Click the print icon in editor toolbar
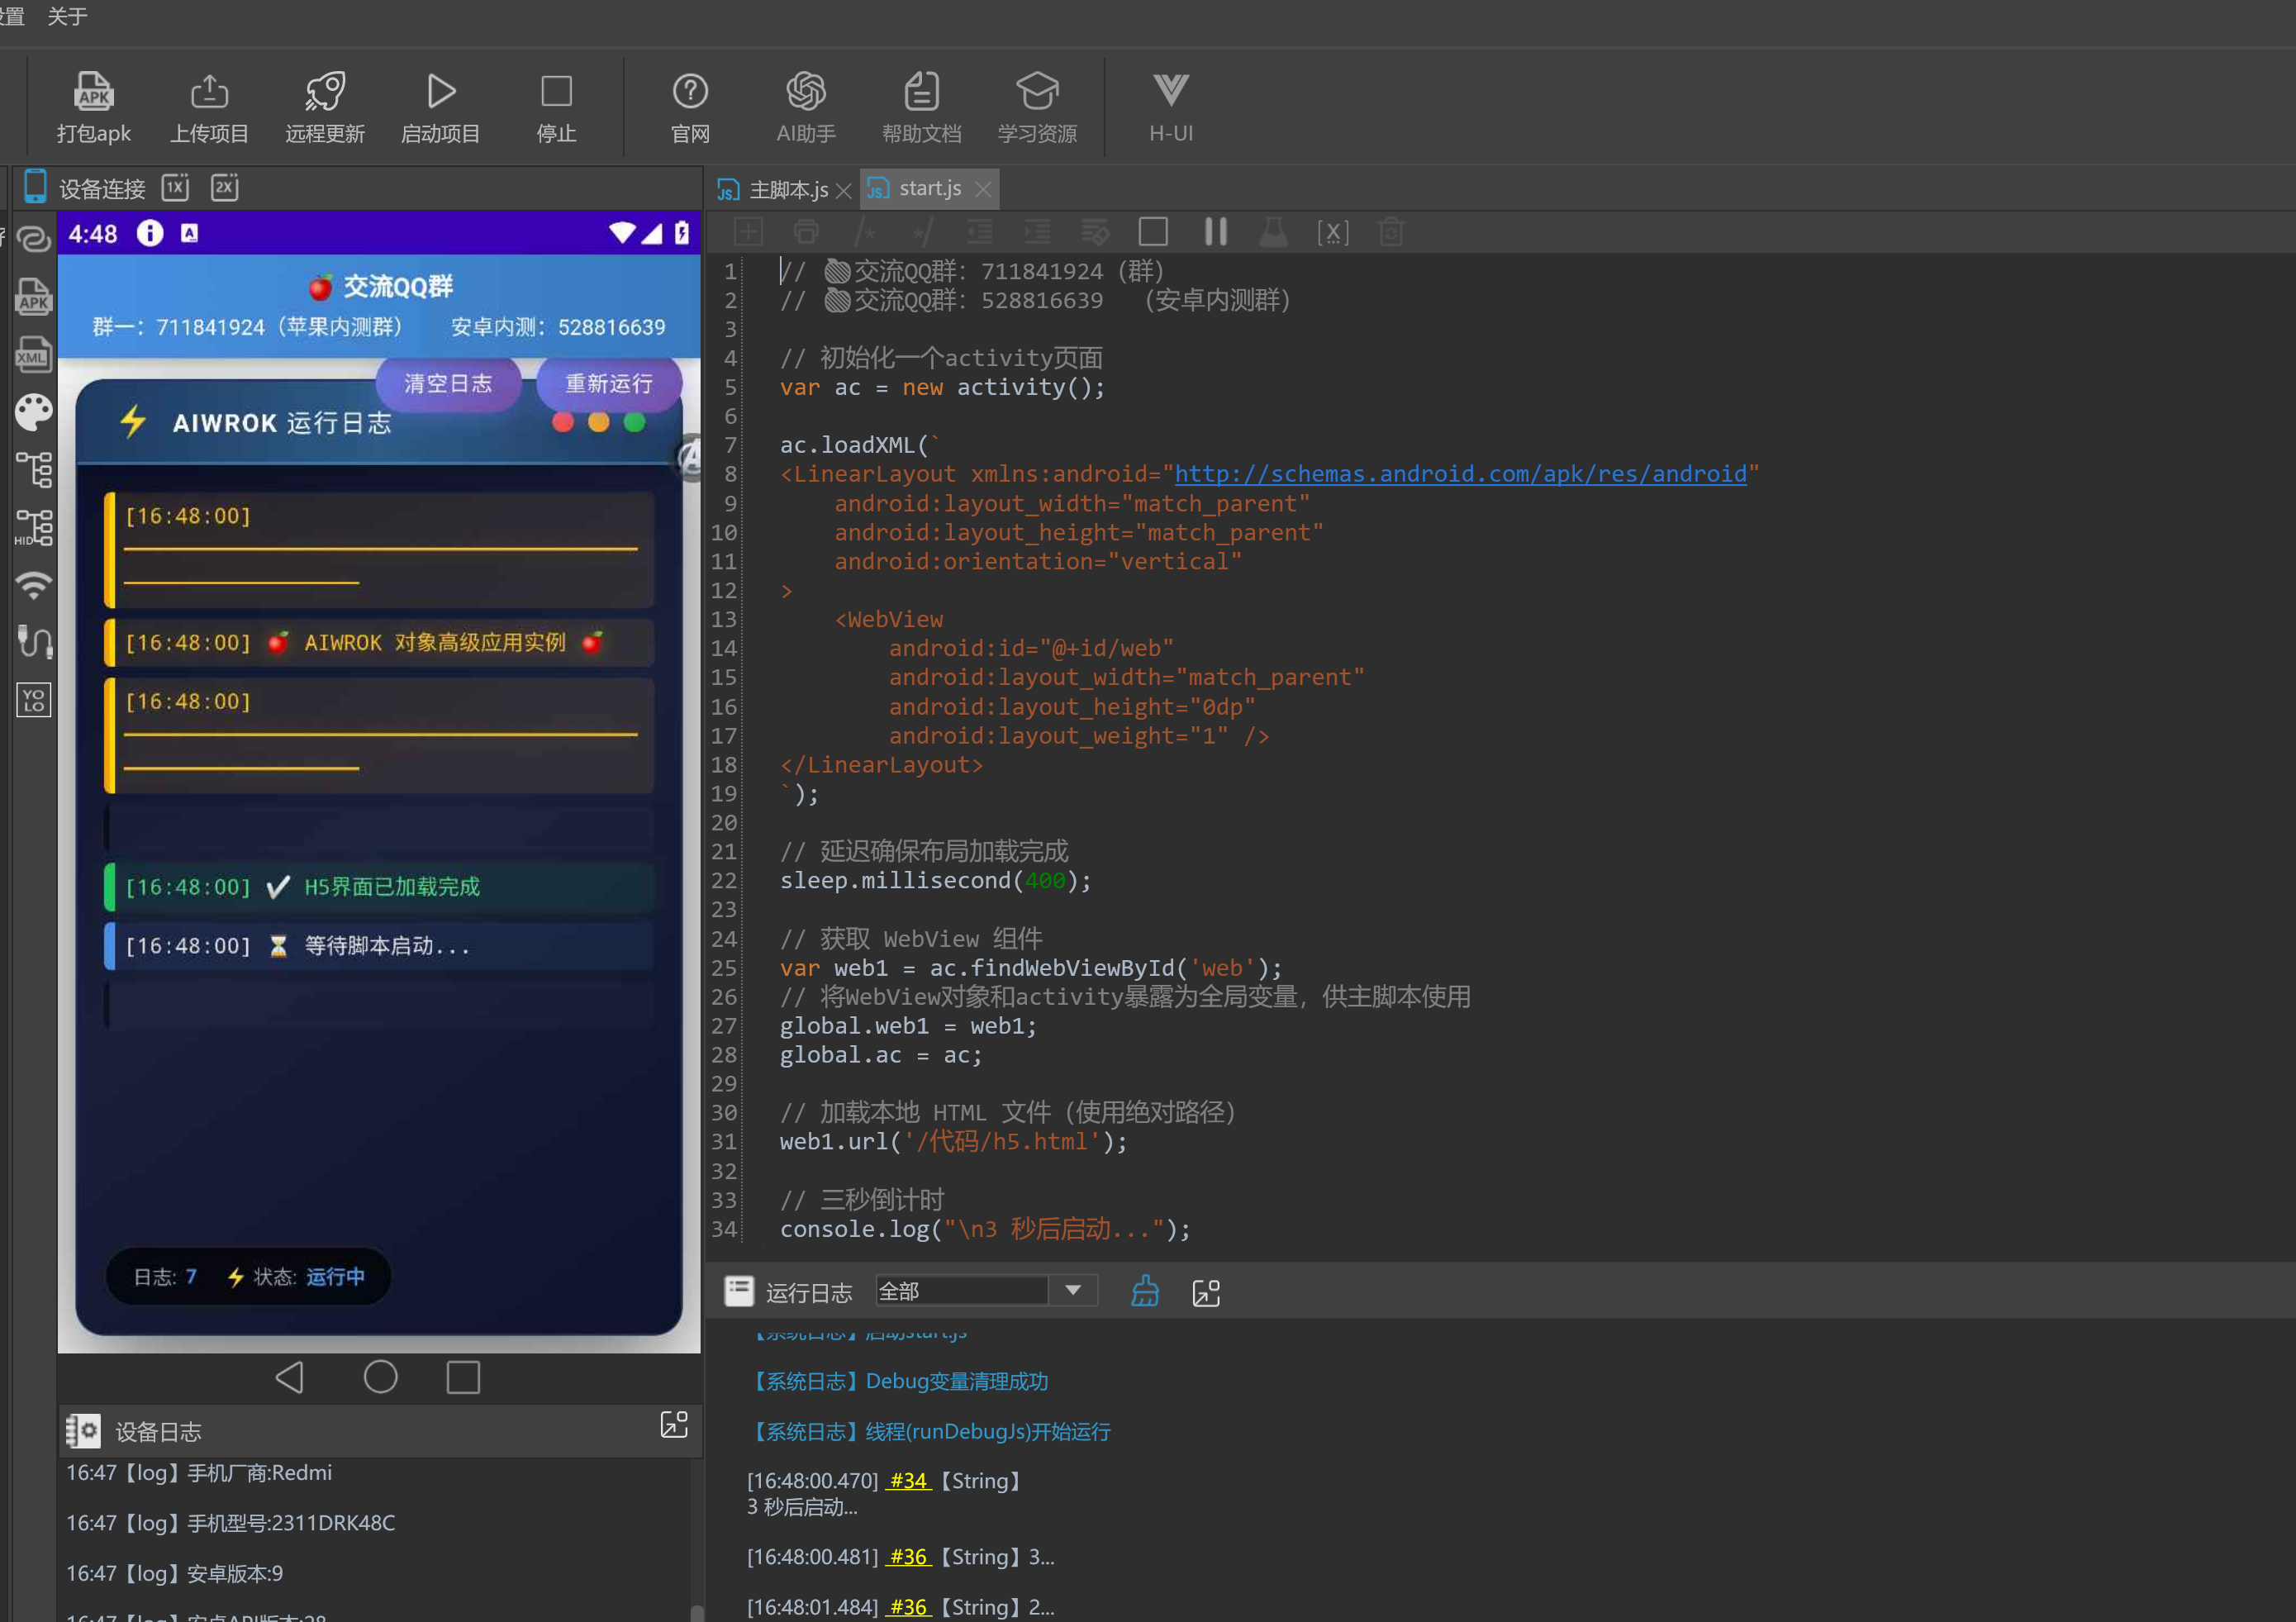2296x1622 pixels. [806, 232]
